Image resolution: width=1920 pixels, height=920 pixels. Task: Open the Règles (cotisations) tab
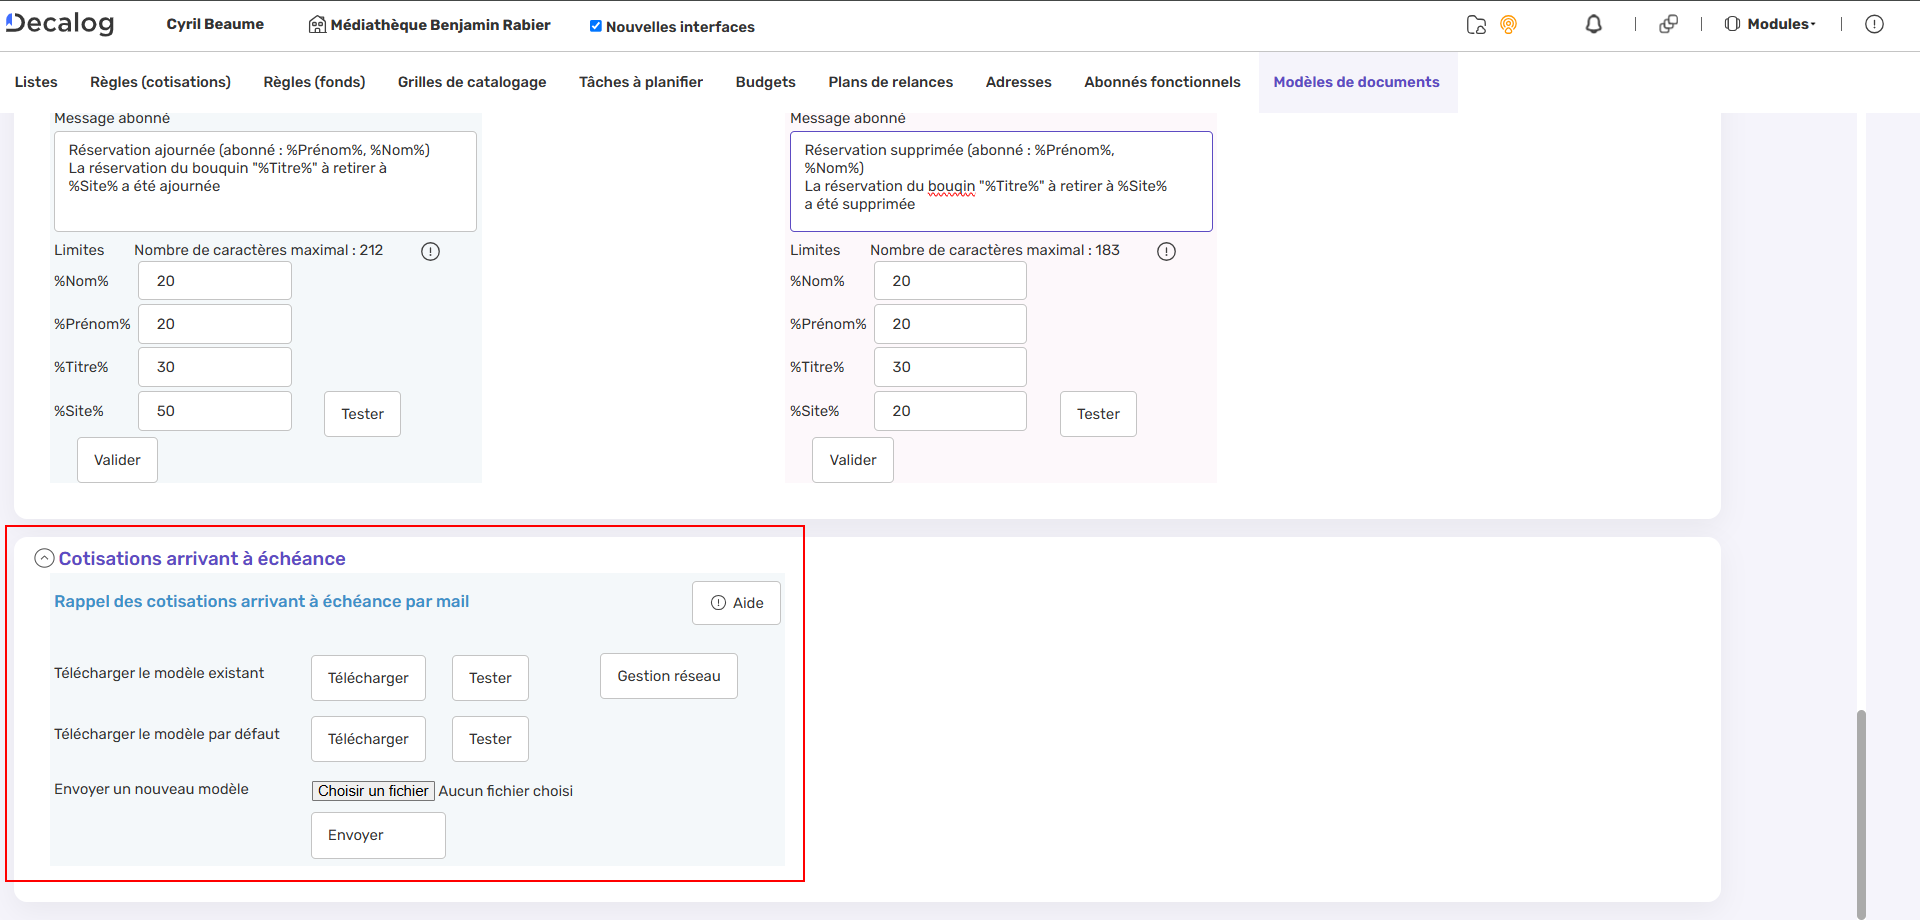159,82
